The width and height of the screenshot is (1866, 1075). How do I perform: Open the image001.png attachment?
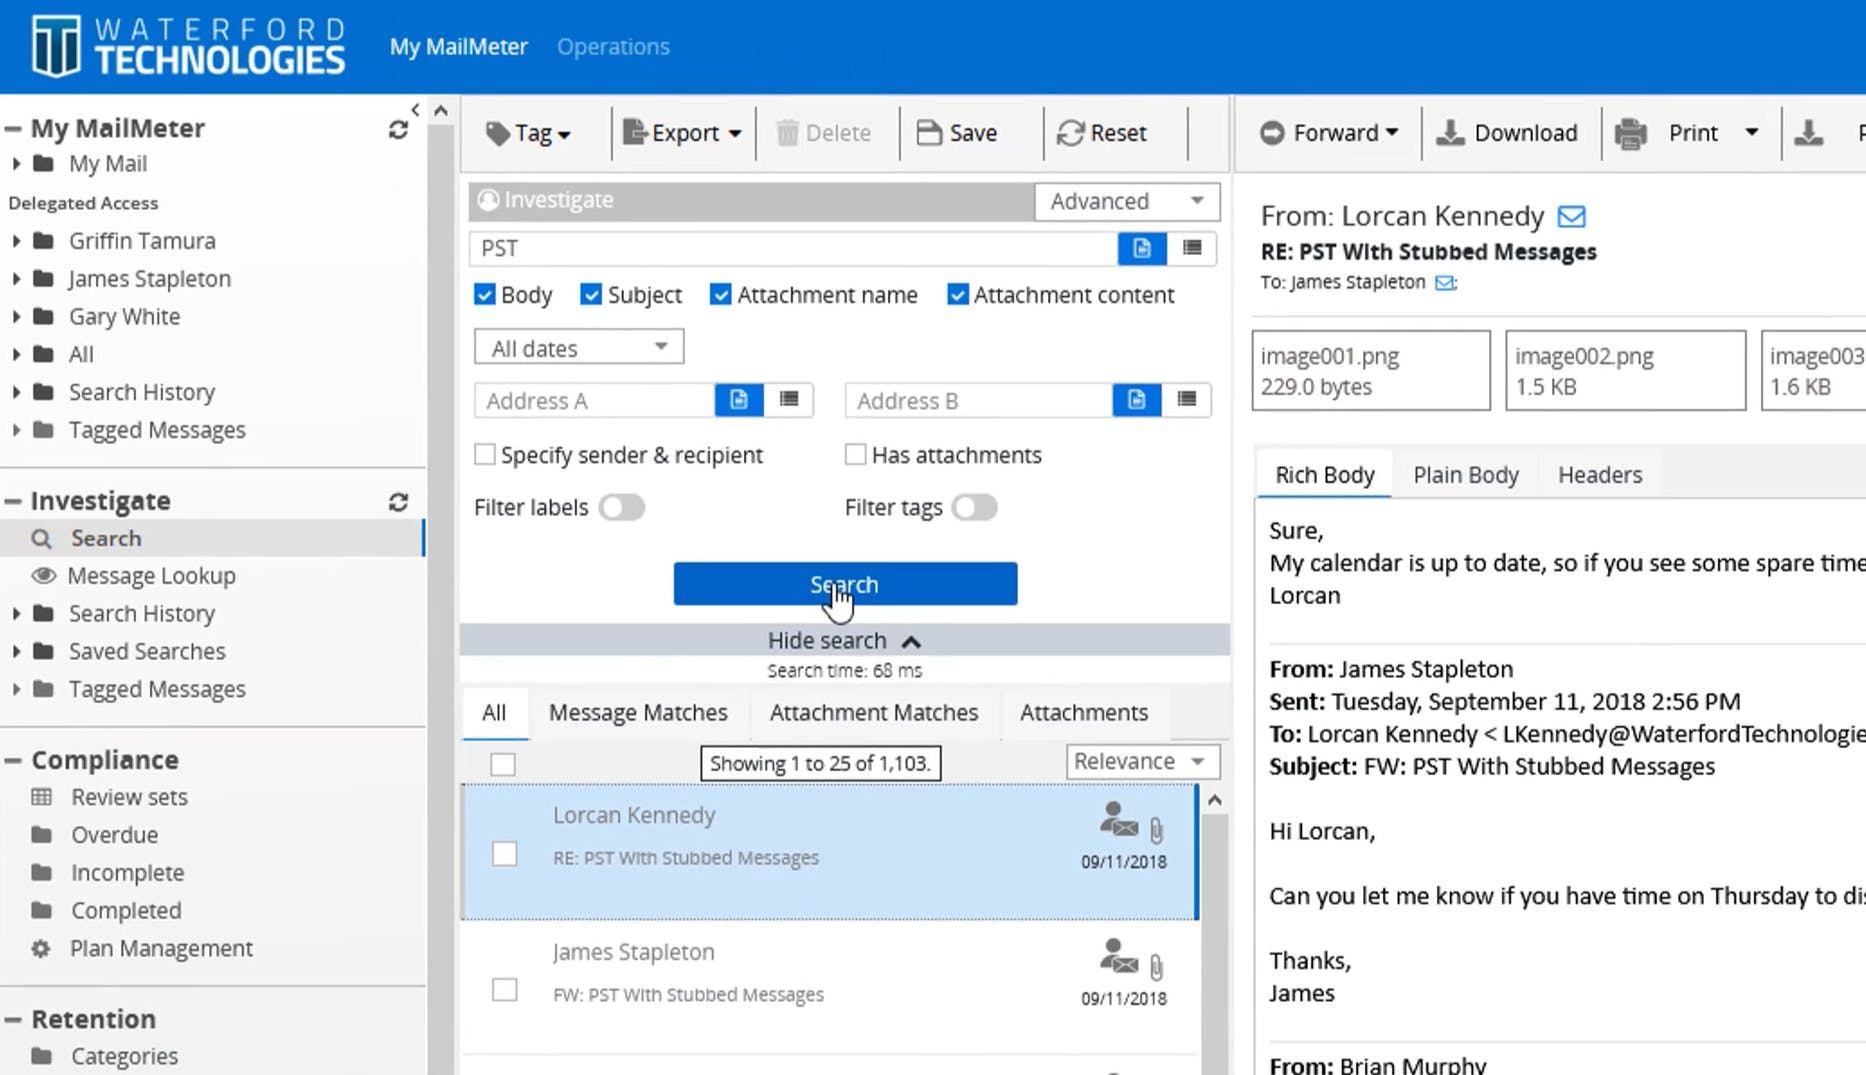(1371, 371)
